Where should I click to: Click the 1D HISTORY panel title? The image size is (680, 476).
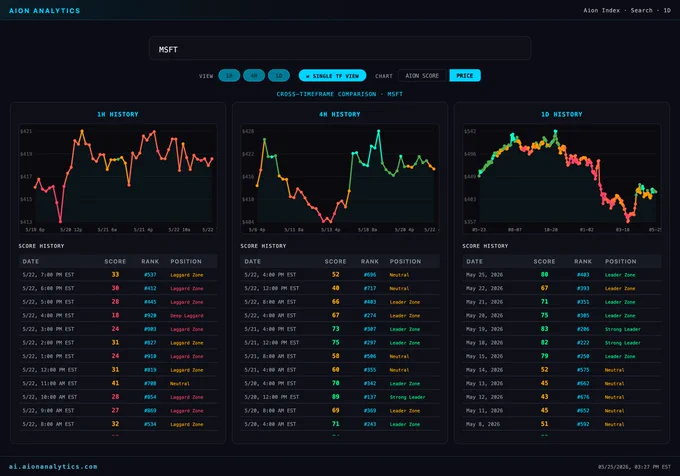tap(562, 114)
